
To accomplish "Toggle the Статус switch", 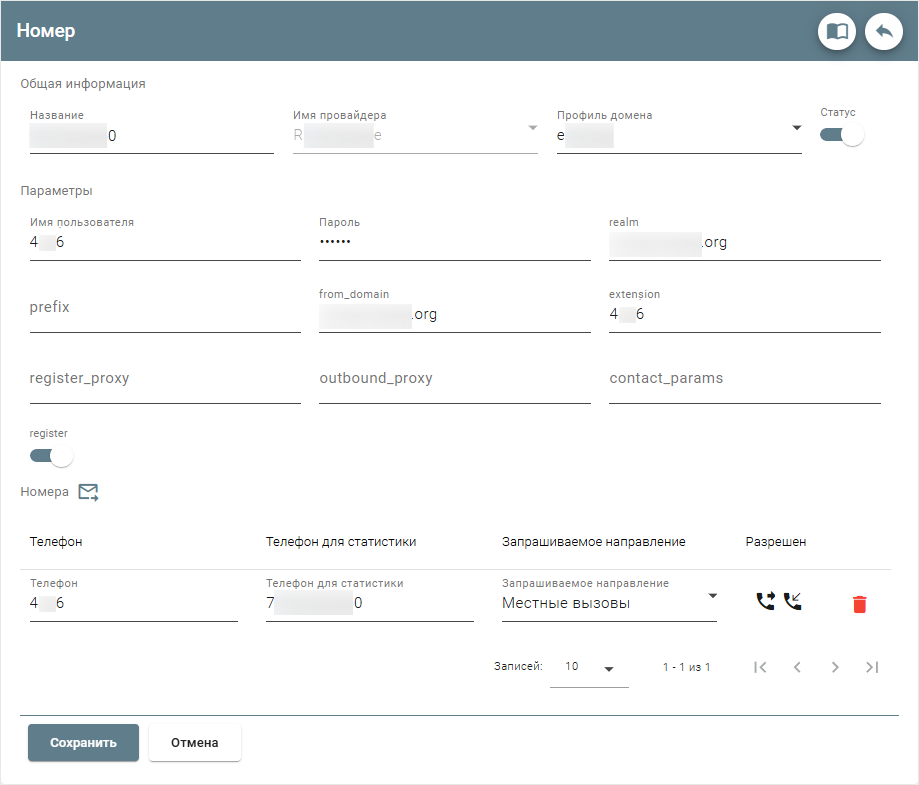I will 841,135.
